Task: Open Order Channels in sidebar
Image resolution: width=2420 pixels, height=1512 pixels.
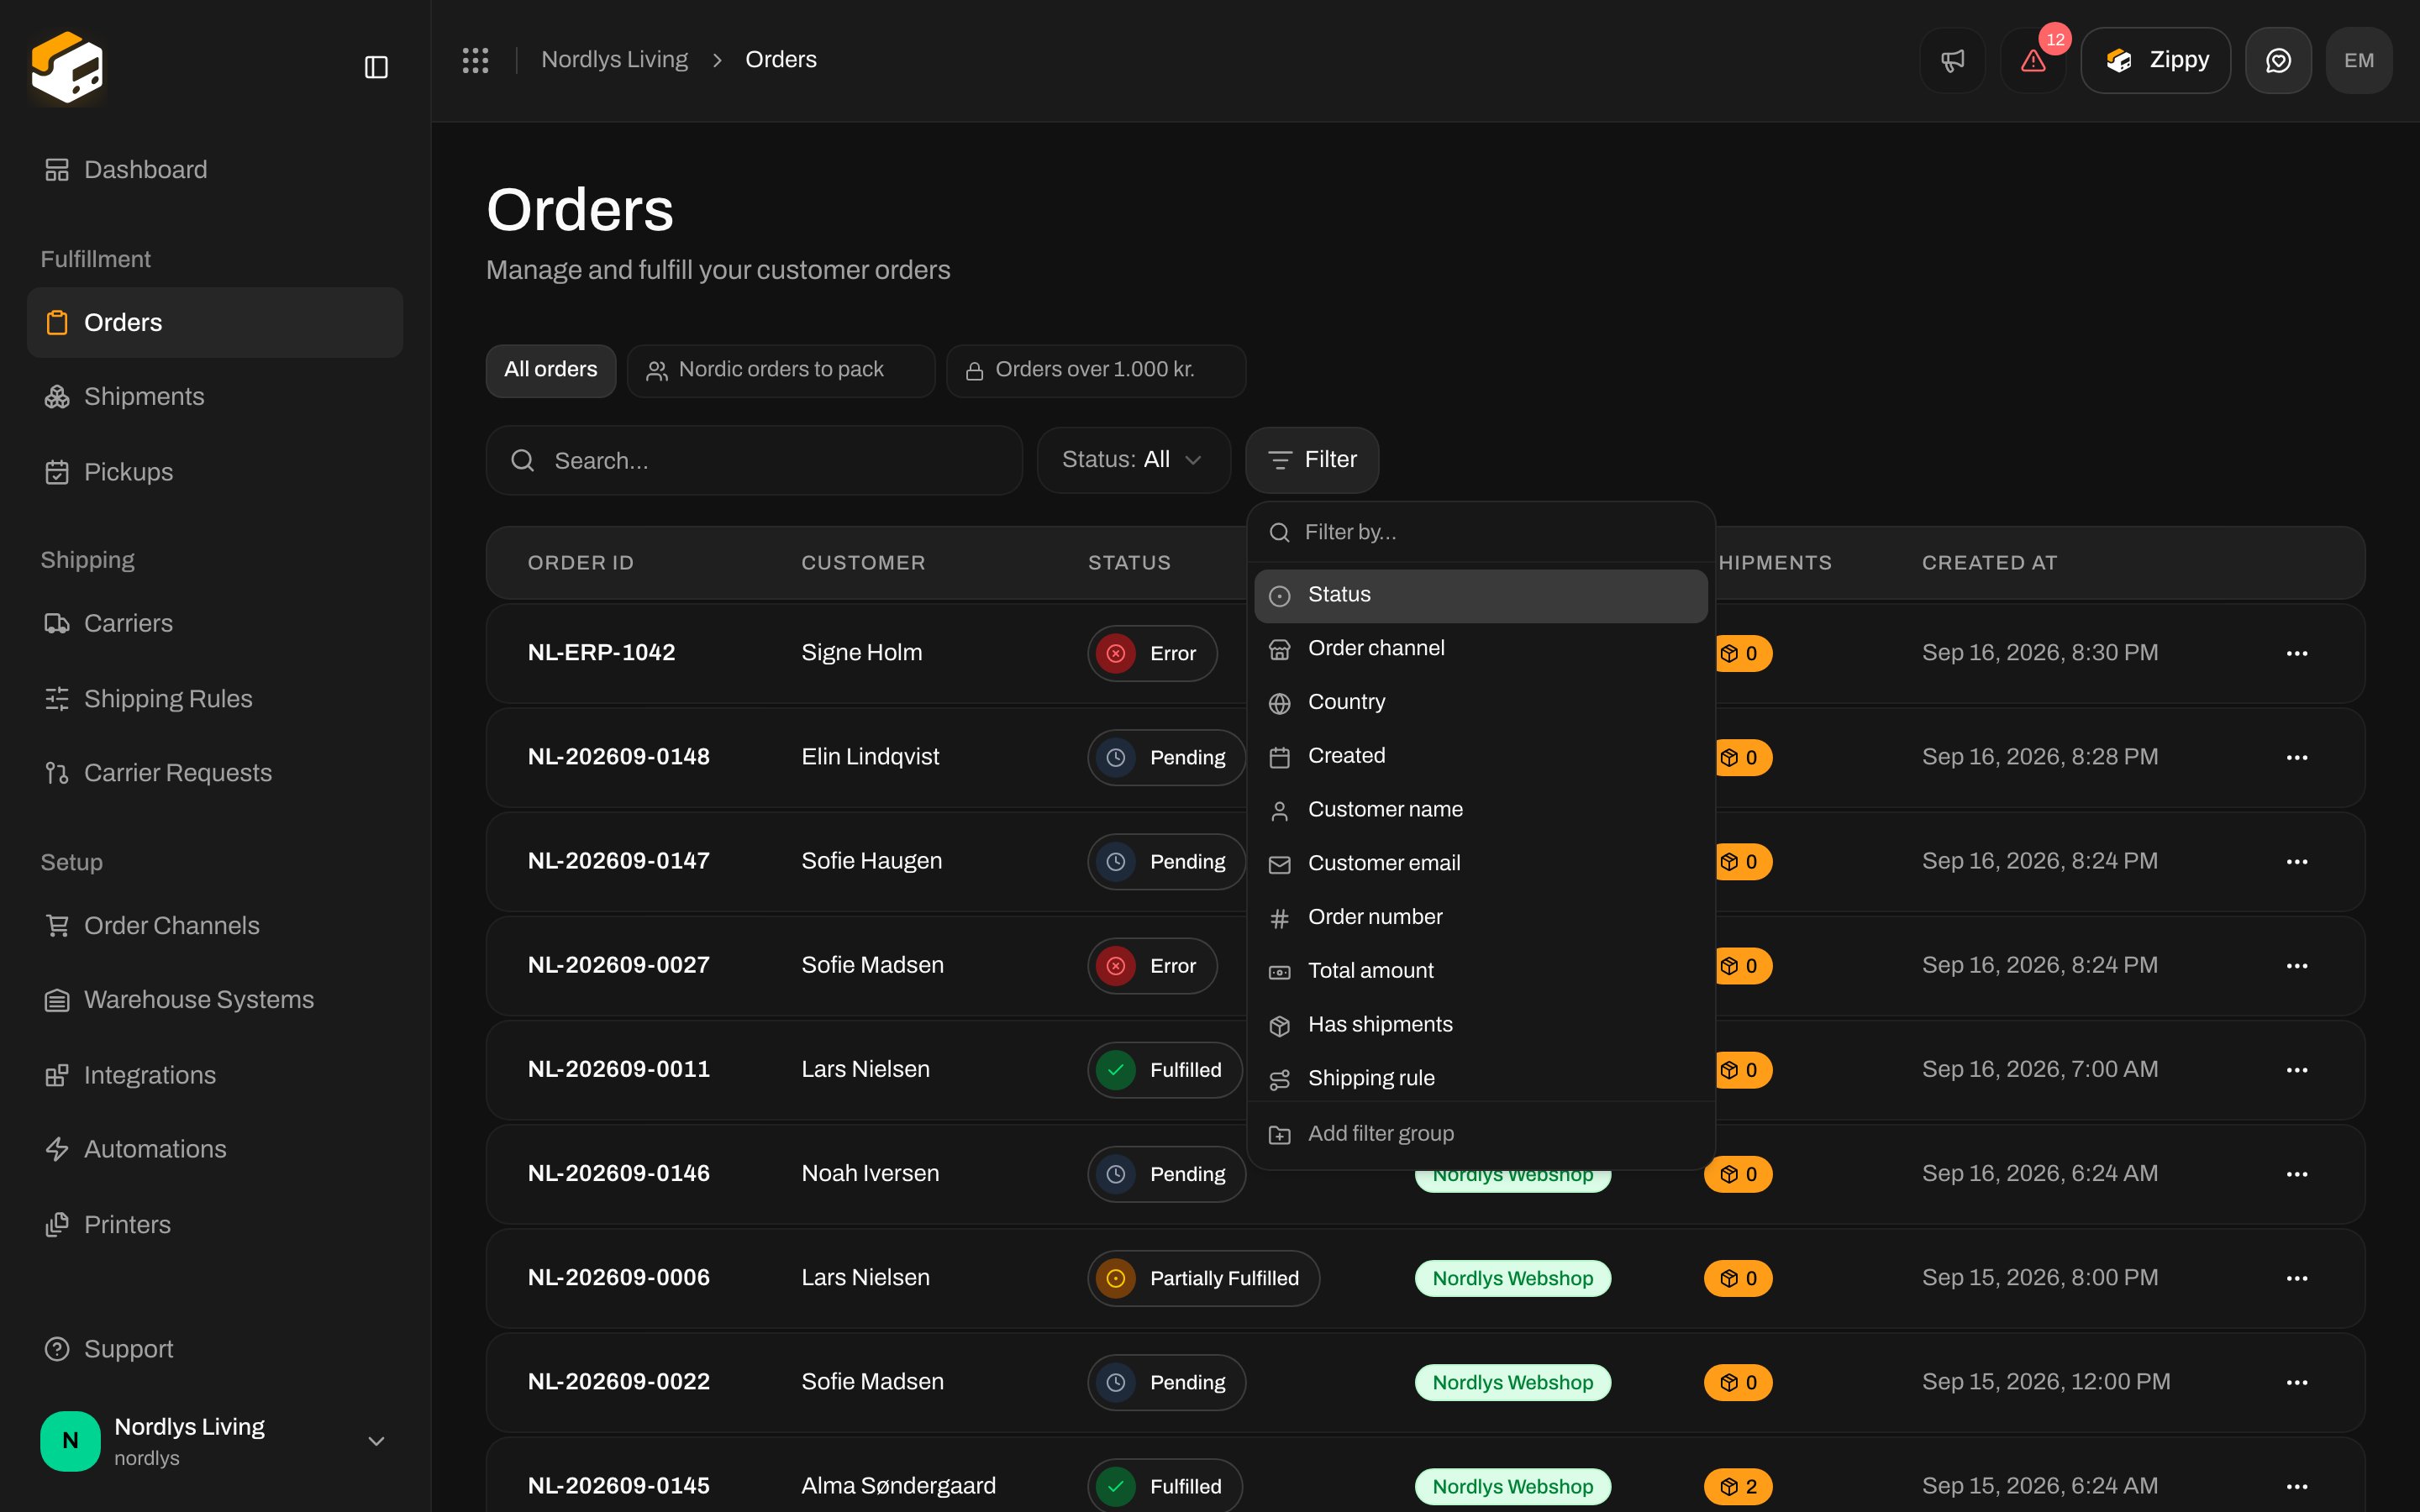Action: (x=215, y=926)
